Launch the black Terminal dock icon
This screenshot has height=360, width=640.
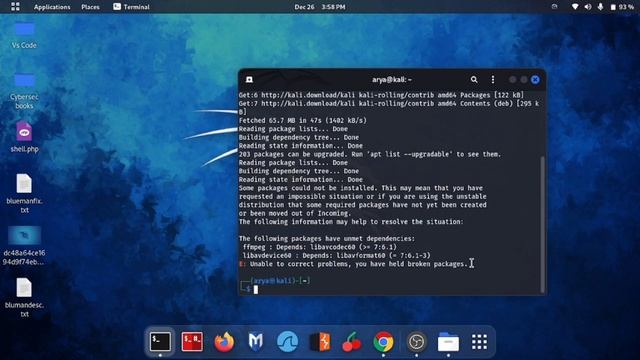pos(160,341)
